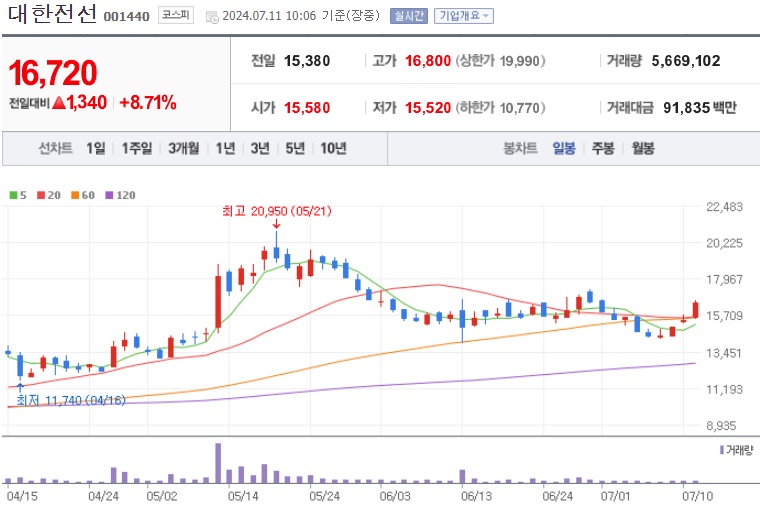Image resolution: width=760 pixels, height=510 pixels.
Task: Switch to 월봉 candlestick chart
Action: (643, 148)
